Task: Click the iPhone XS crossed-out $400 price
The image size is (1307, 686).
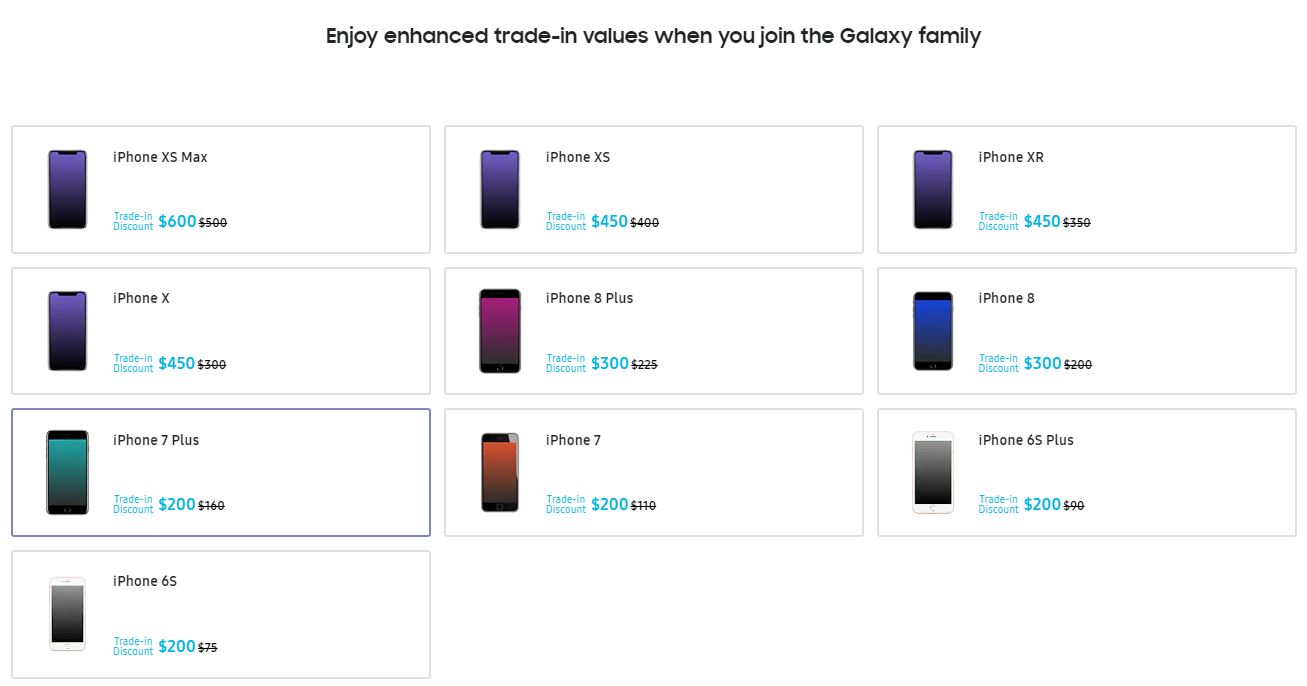Action: point(645,223)
